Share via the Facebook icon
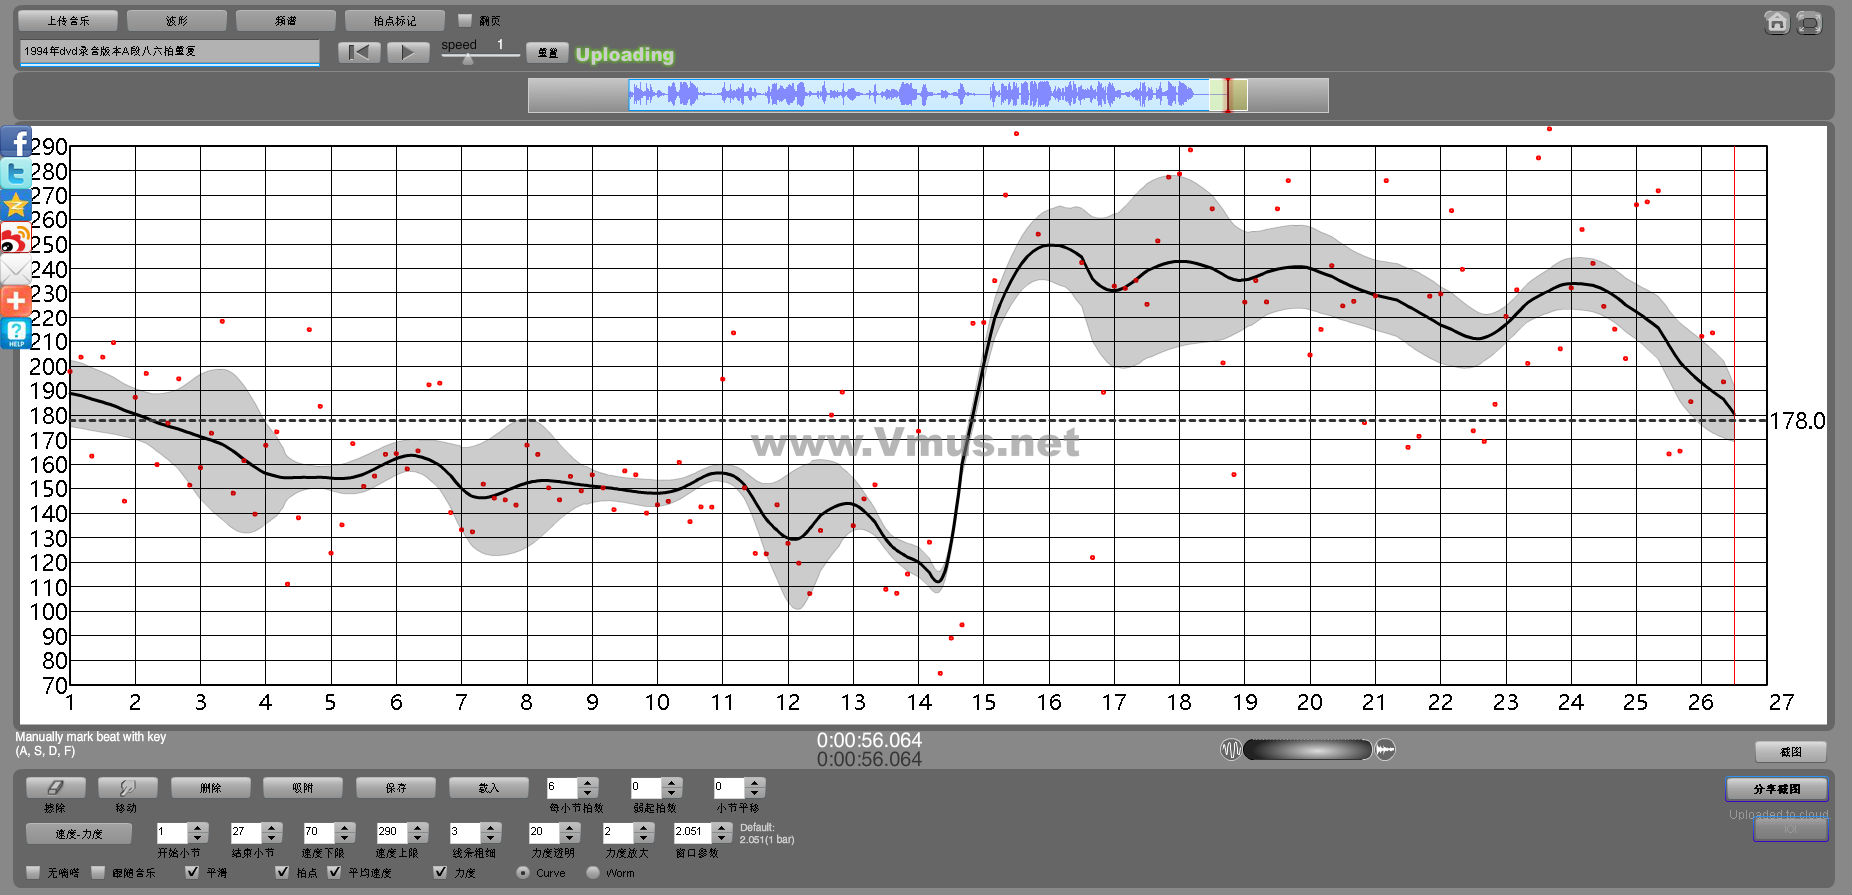The width and height of the screenshot is (1852, 895). click(x=16, y=142)
